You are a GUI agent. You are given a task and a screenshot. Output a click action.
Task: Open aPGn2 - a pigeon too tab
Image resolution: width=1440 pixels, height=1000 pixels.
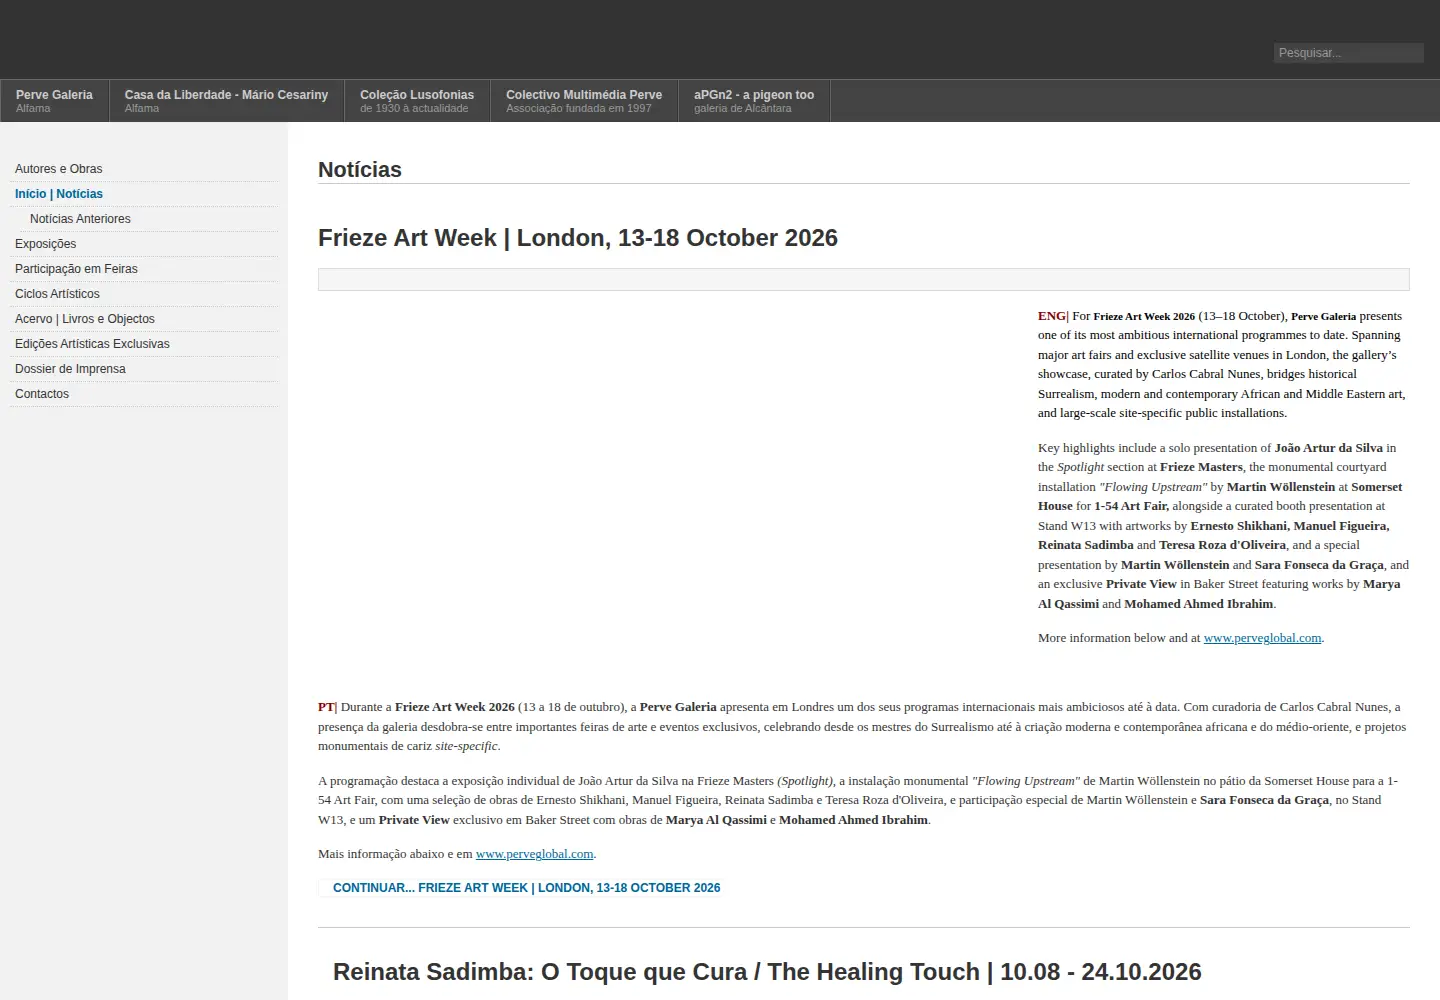754,101
